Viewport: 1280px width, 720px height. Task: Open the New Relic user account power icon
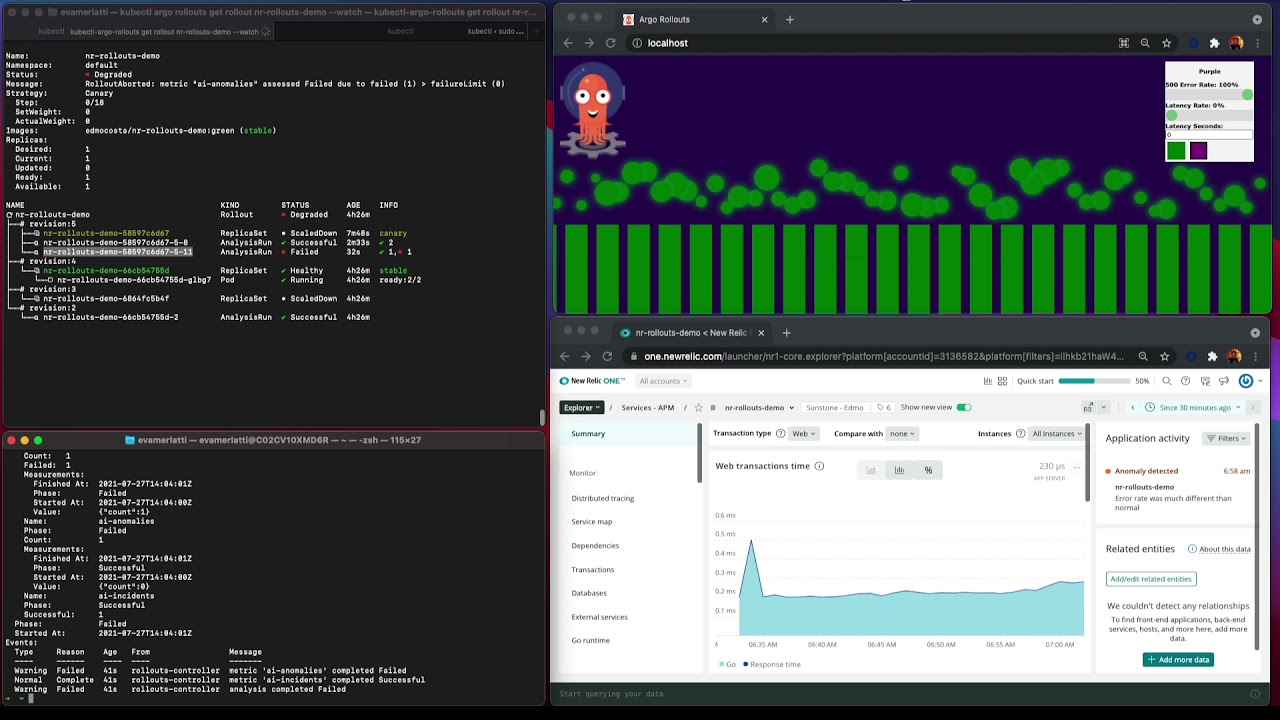pos(1245,381)
